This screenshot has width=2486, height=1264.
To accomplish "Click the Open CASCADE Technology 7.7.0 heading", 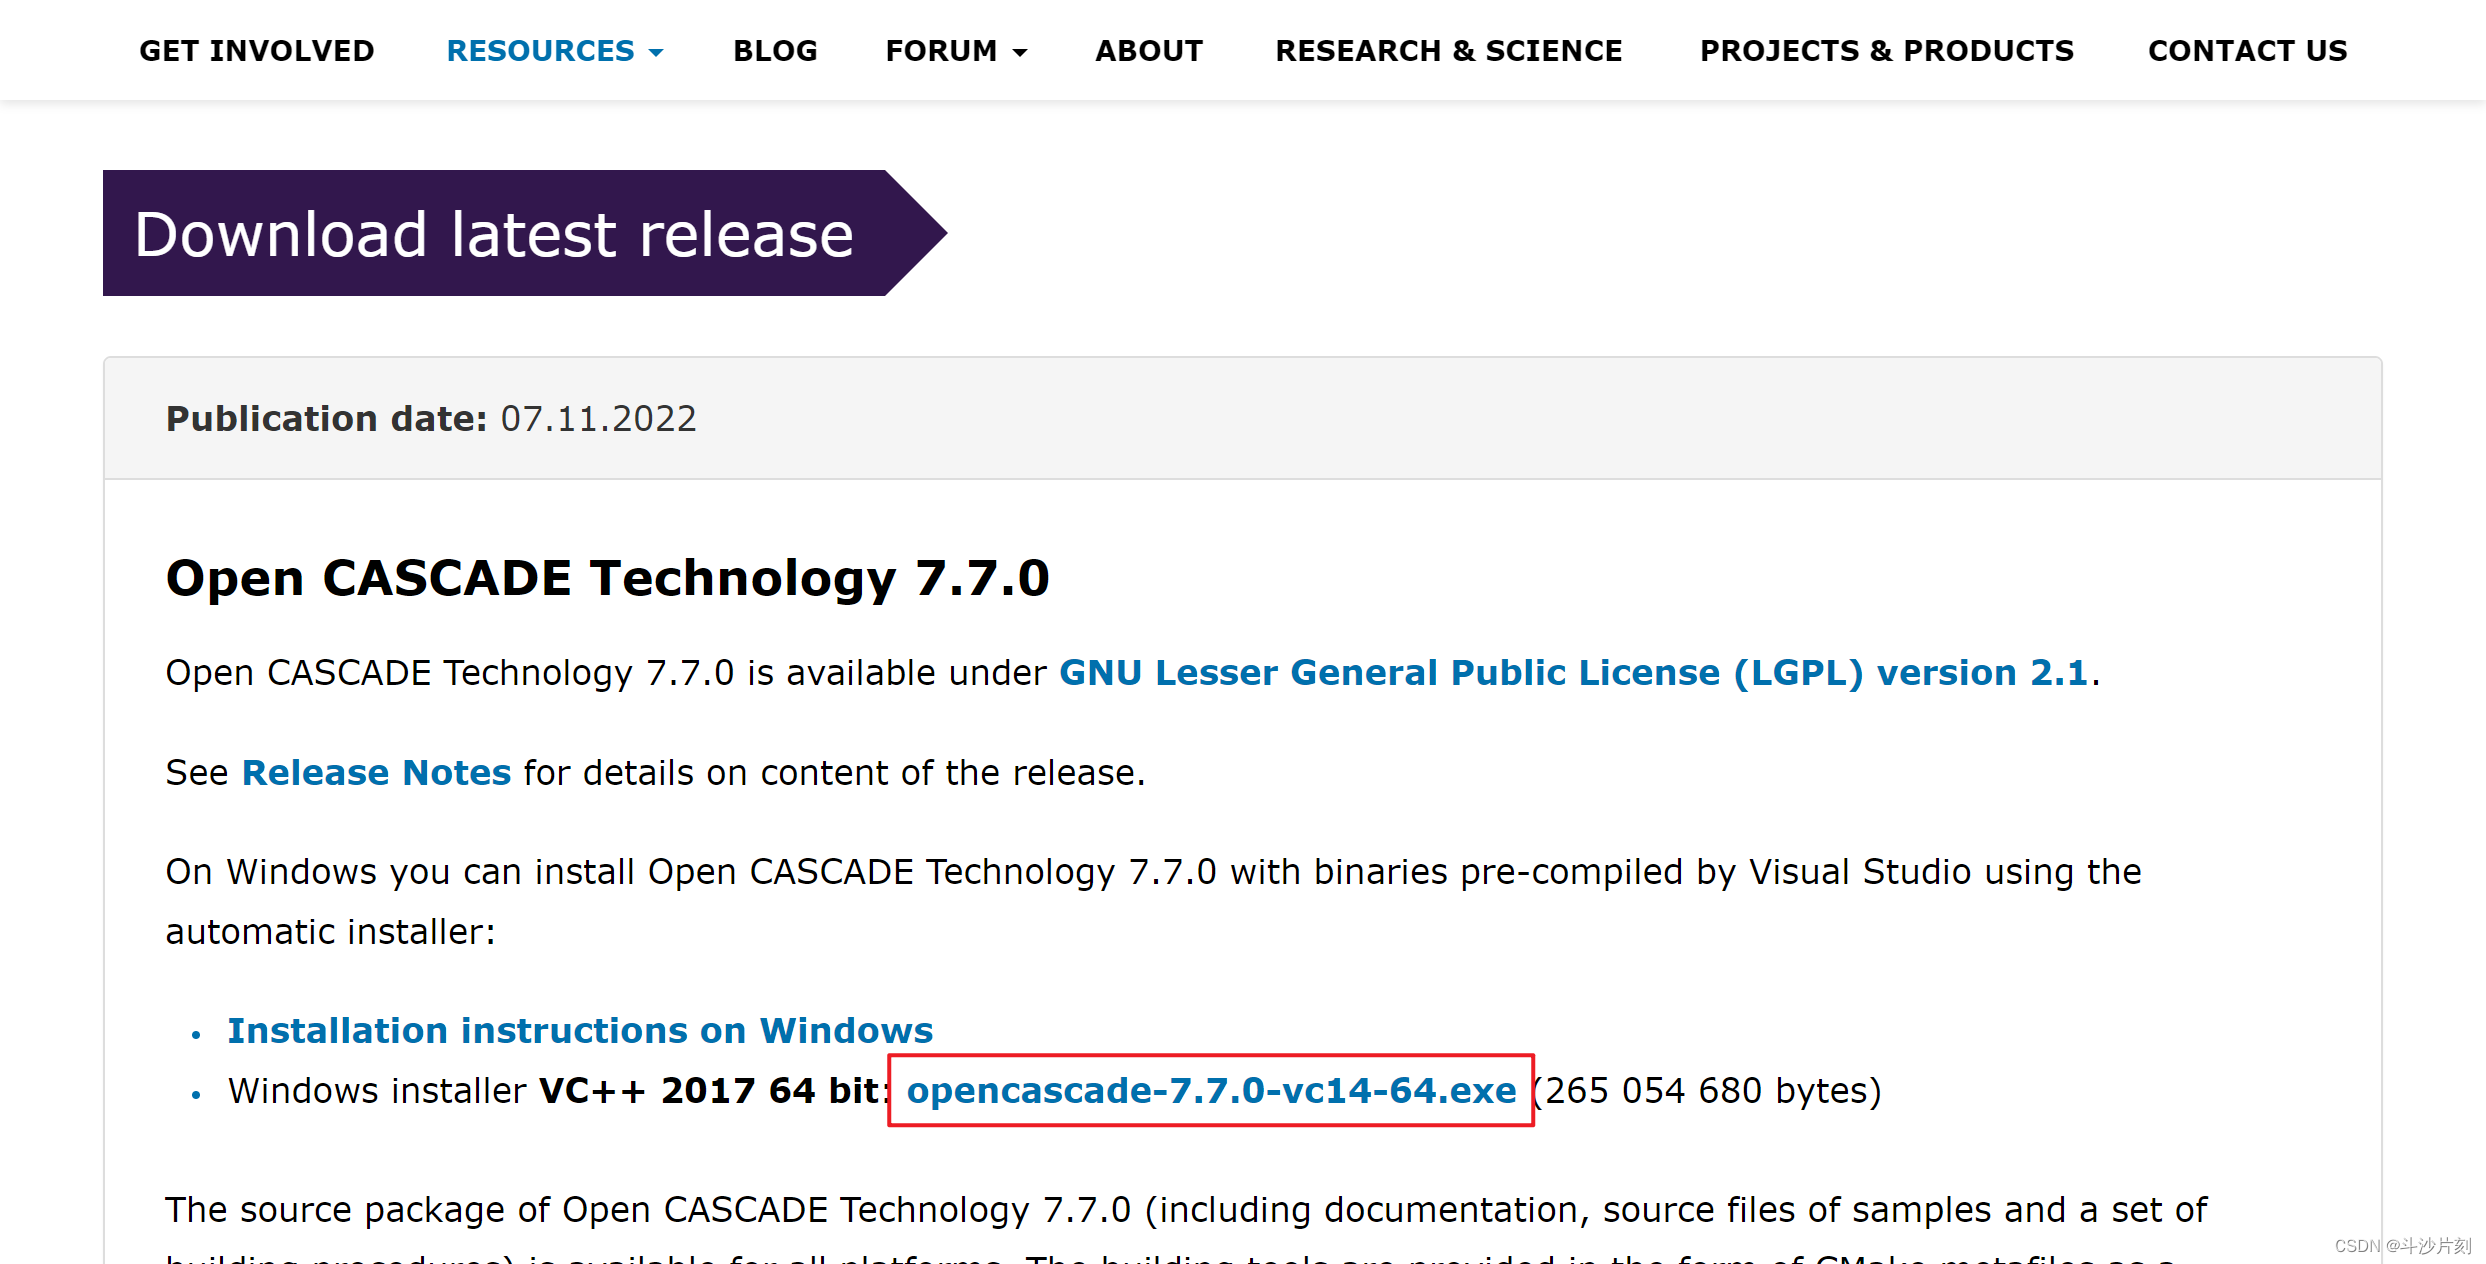I will click(607, 578).
